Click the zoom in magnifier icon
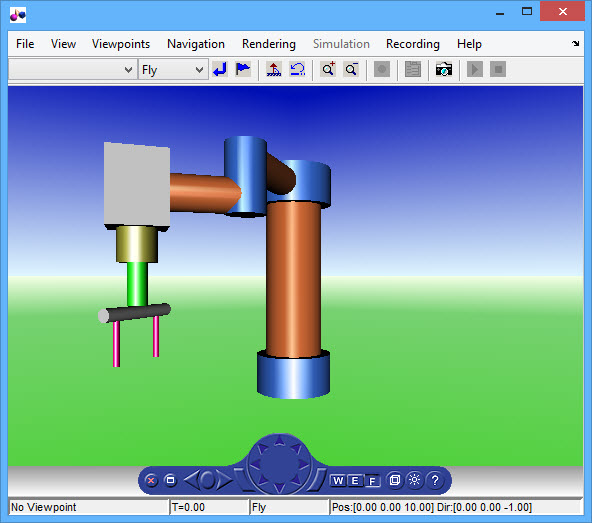 tap(328, 69)
